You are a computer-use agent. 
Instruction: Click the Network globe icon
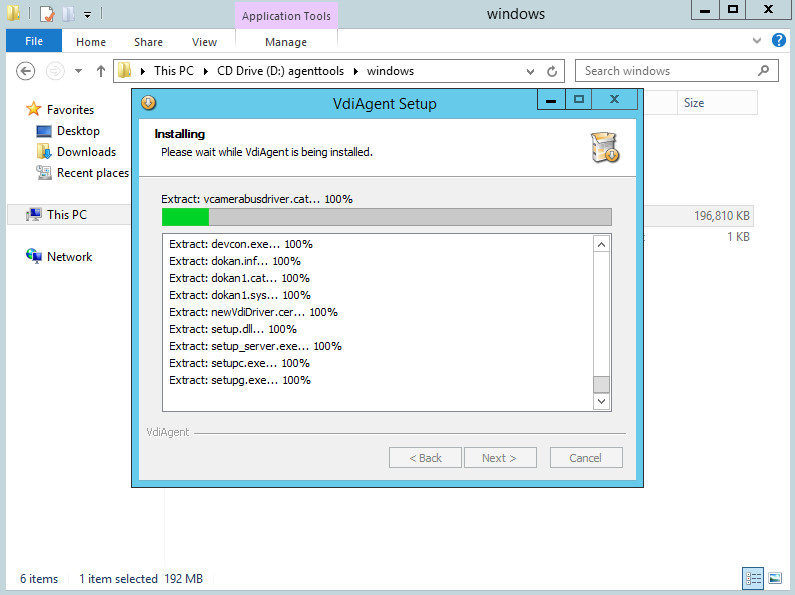point(34,256)
